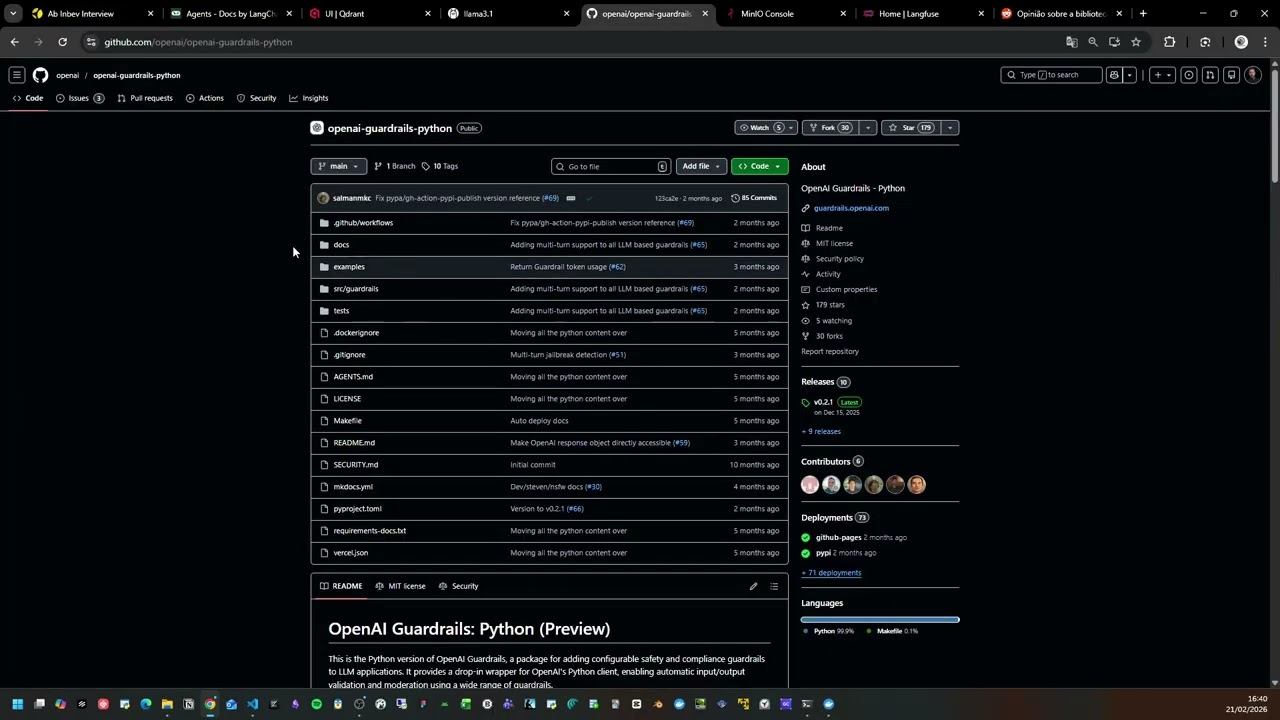The image size is (1280, 720).
Task: Select the Security tab in README panel
Action: (459, 586)
